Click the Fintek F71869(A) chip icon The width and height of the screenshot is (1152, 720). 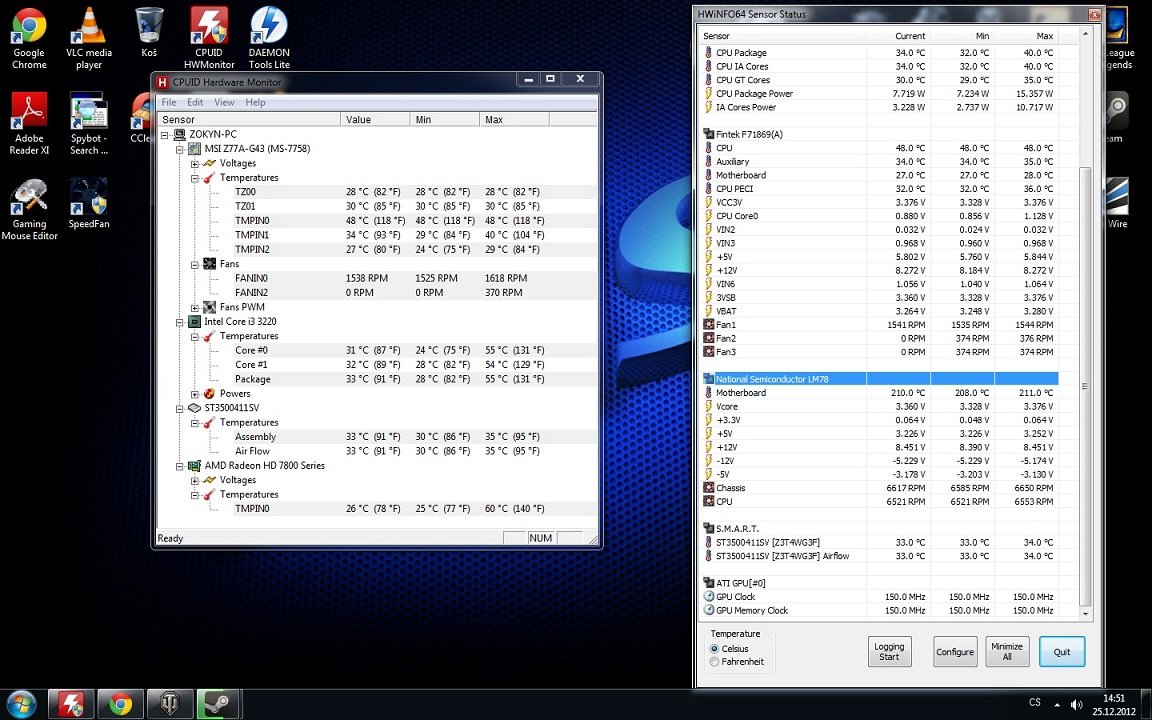pyautogui.click(x=708, y=134)
